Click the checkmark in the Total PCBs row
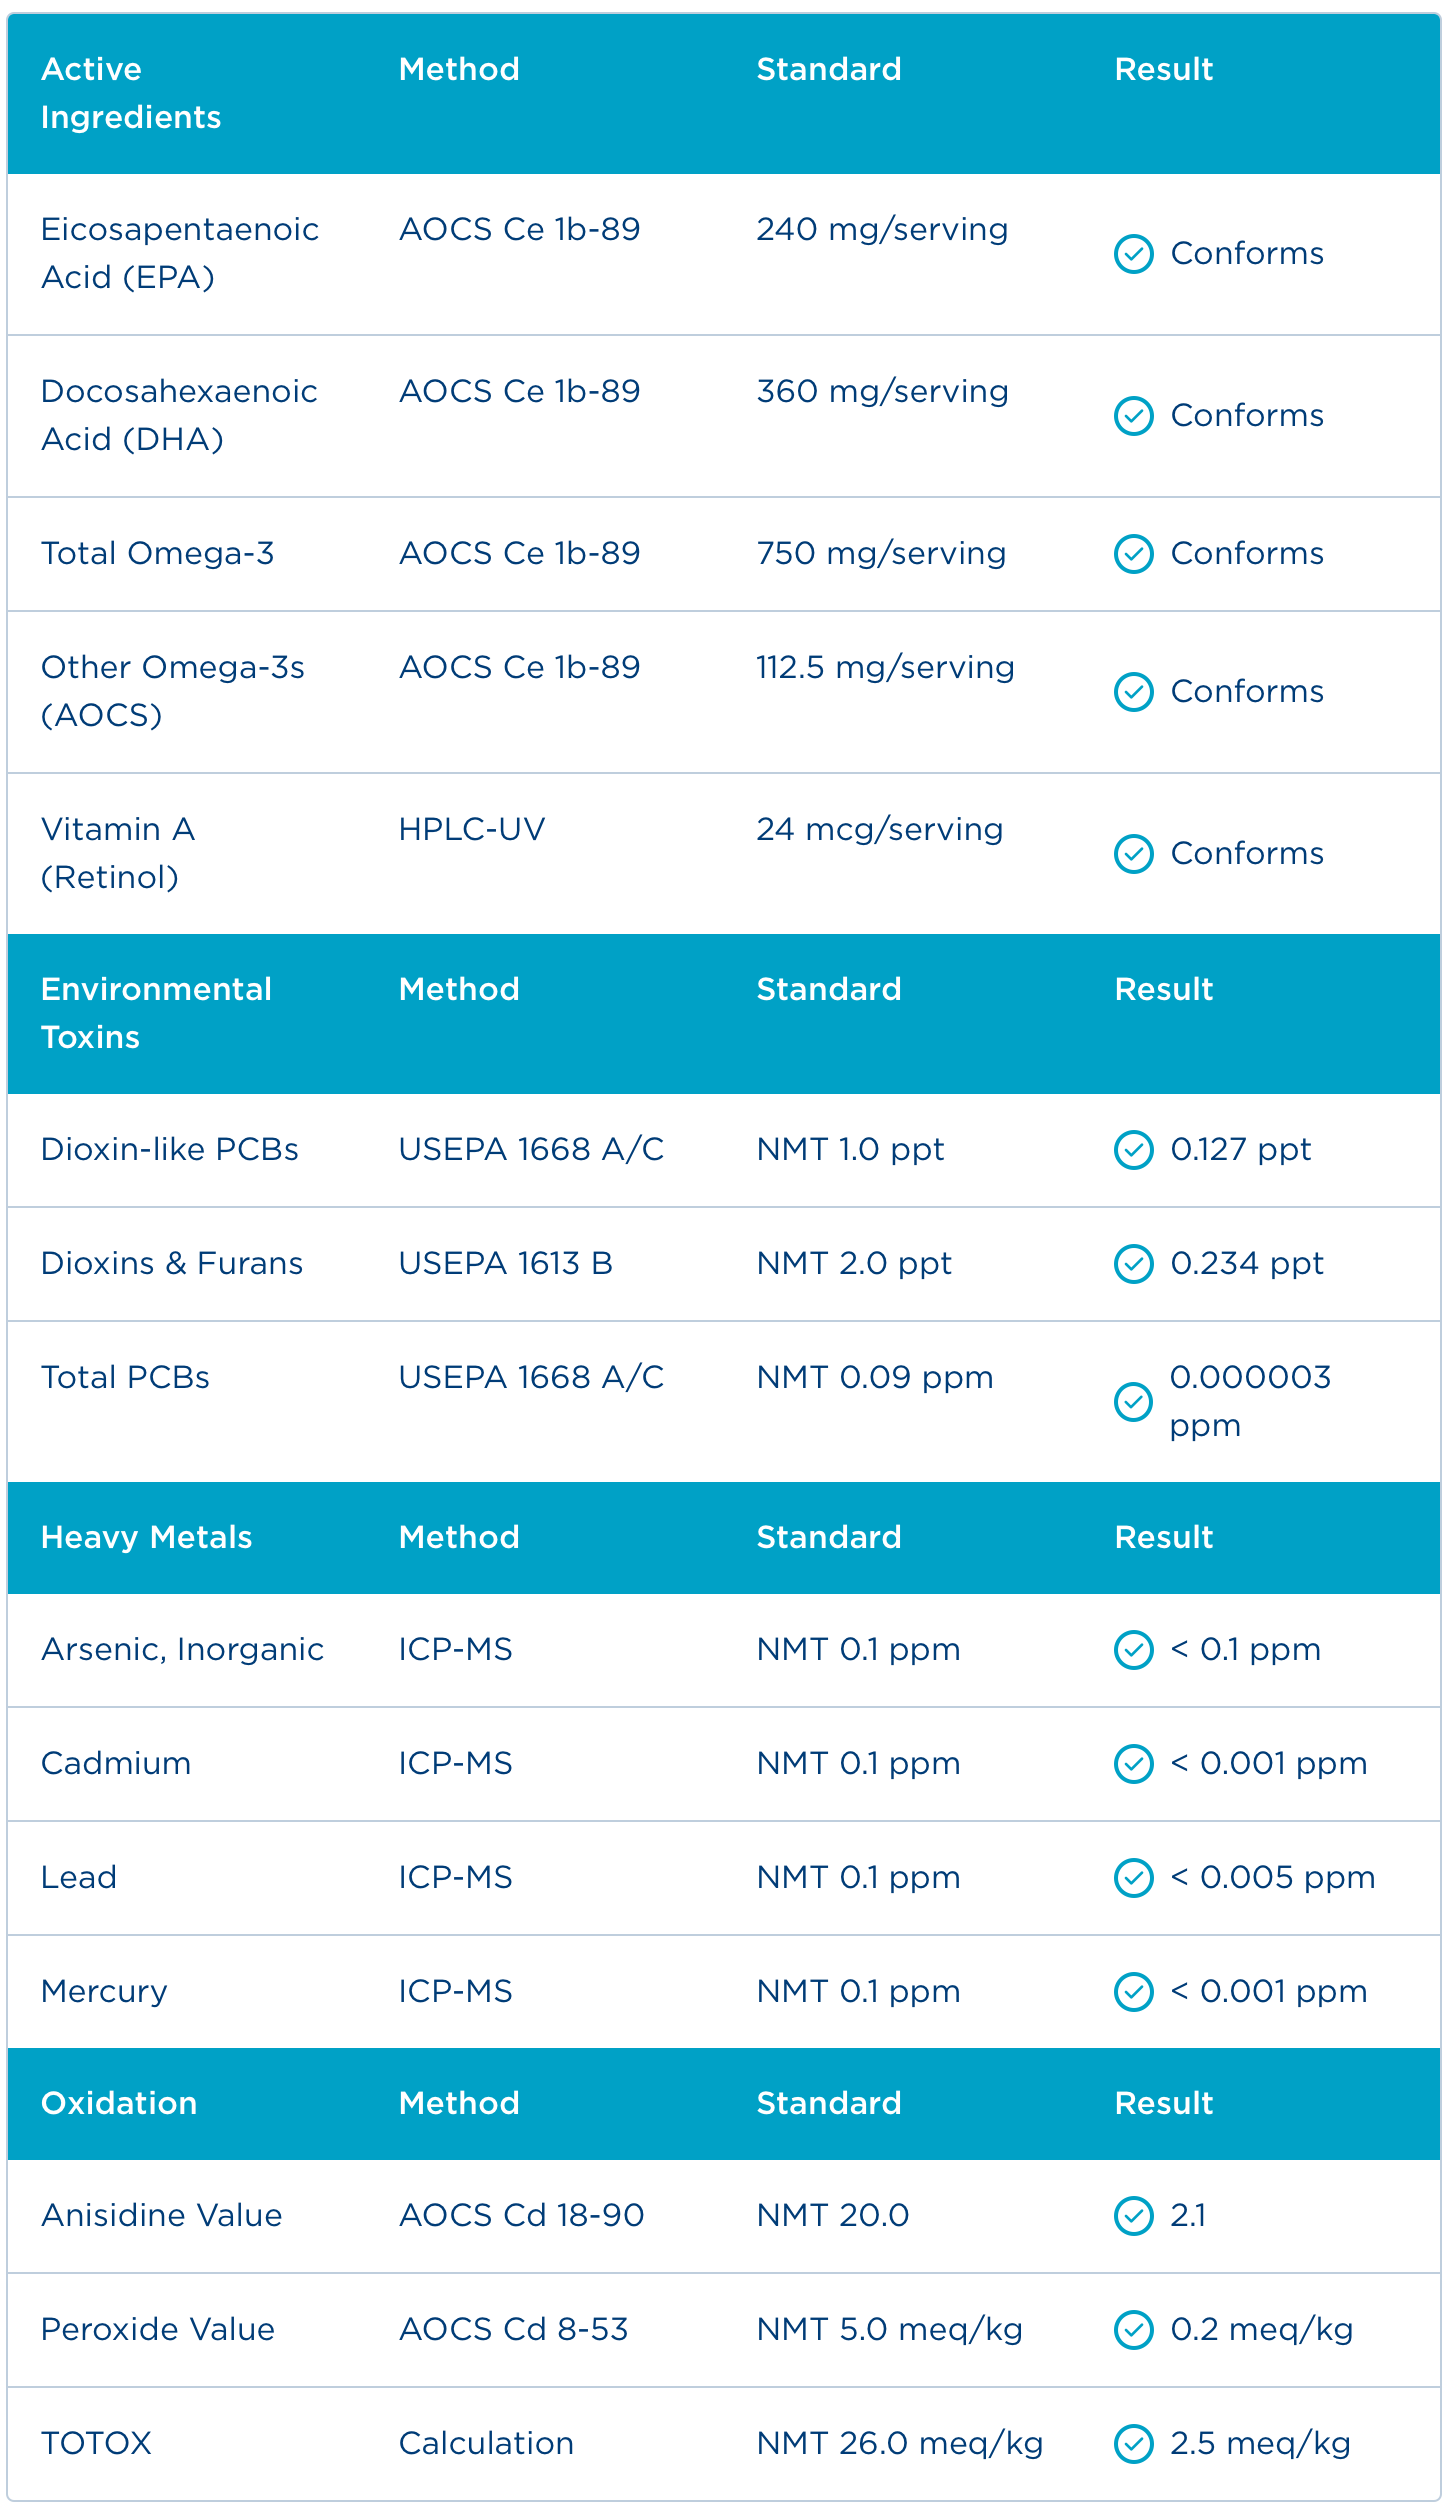 pos(1133,1402)
